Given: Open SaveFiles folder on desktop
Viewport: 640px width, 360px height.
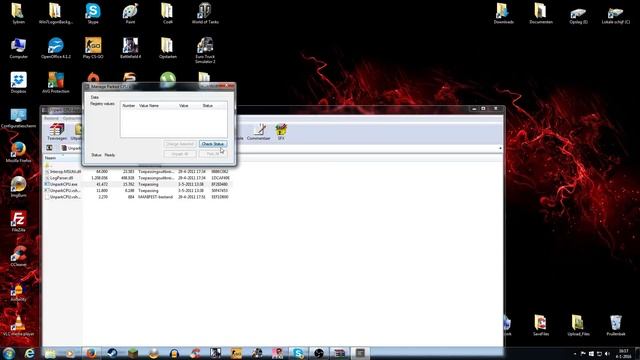Looking at the screenshot, I should pyautogui.click(x=541, y=325).
